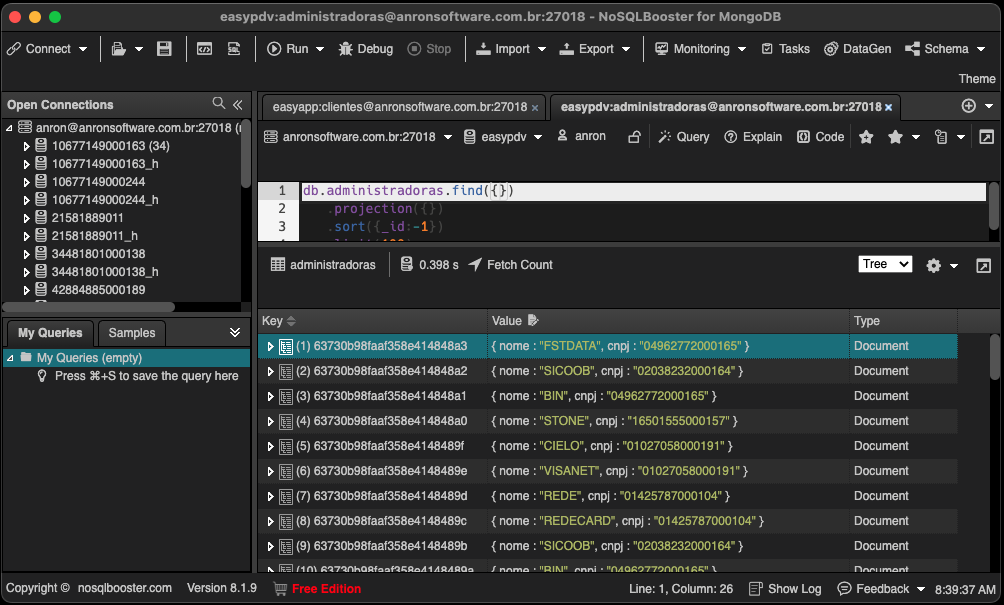This screenshot has width=1004, height=605.
Task: Expand the FSTDATA document row
Action: [x=270, y=346]
